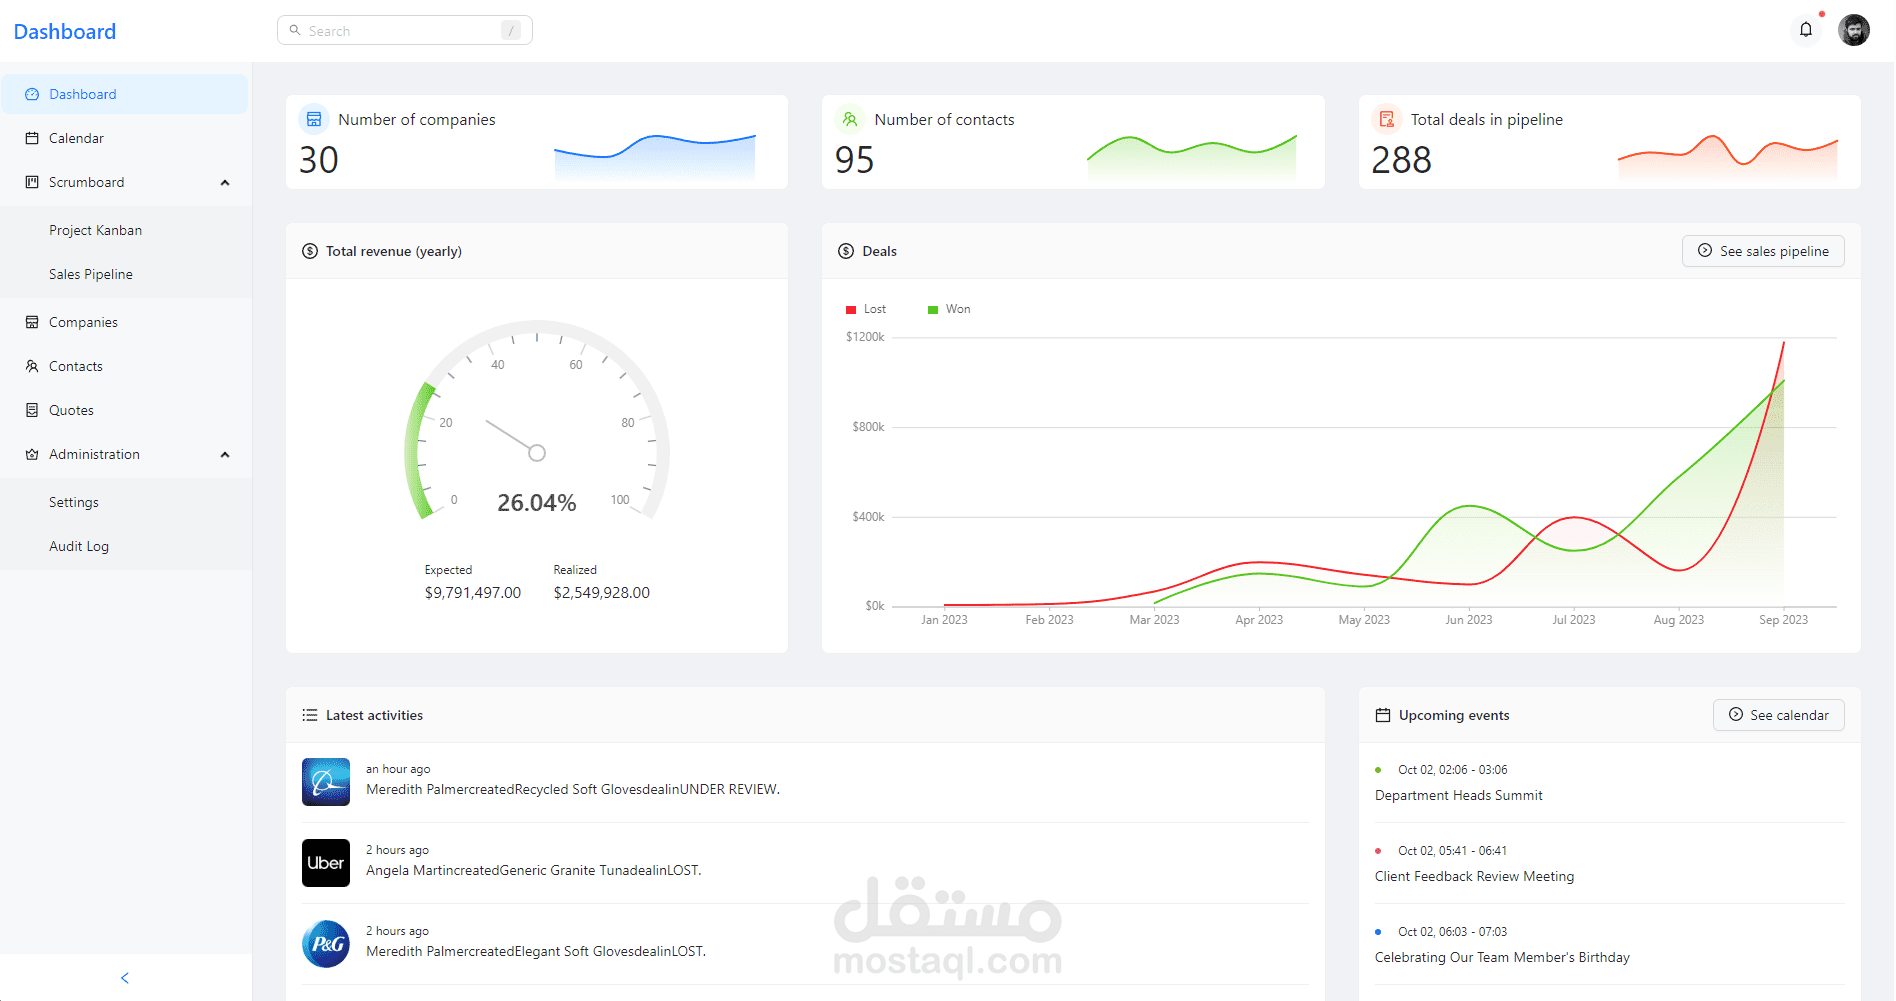This screenshot has width=1896, height=1001.
Task: Click the user profile avatar
Action: pos(1854,30)
